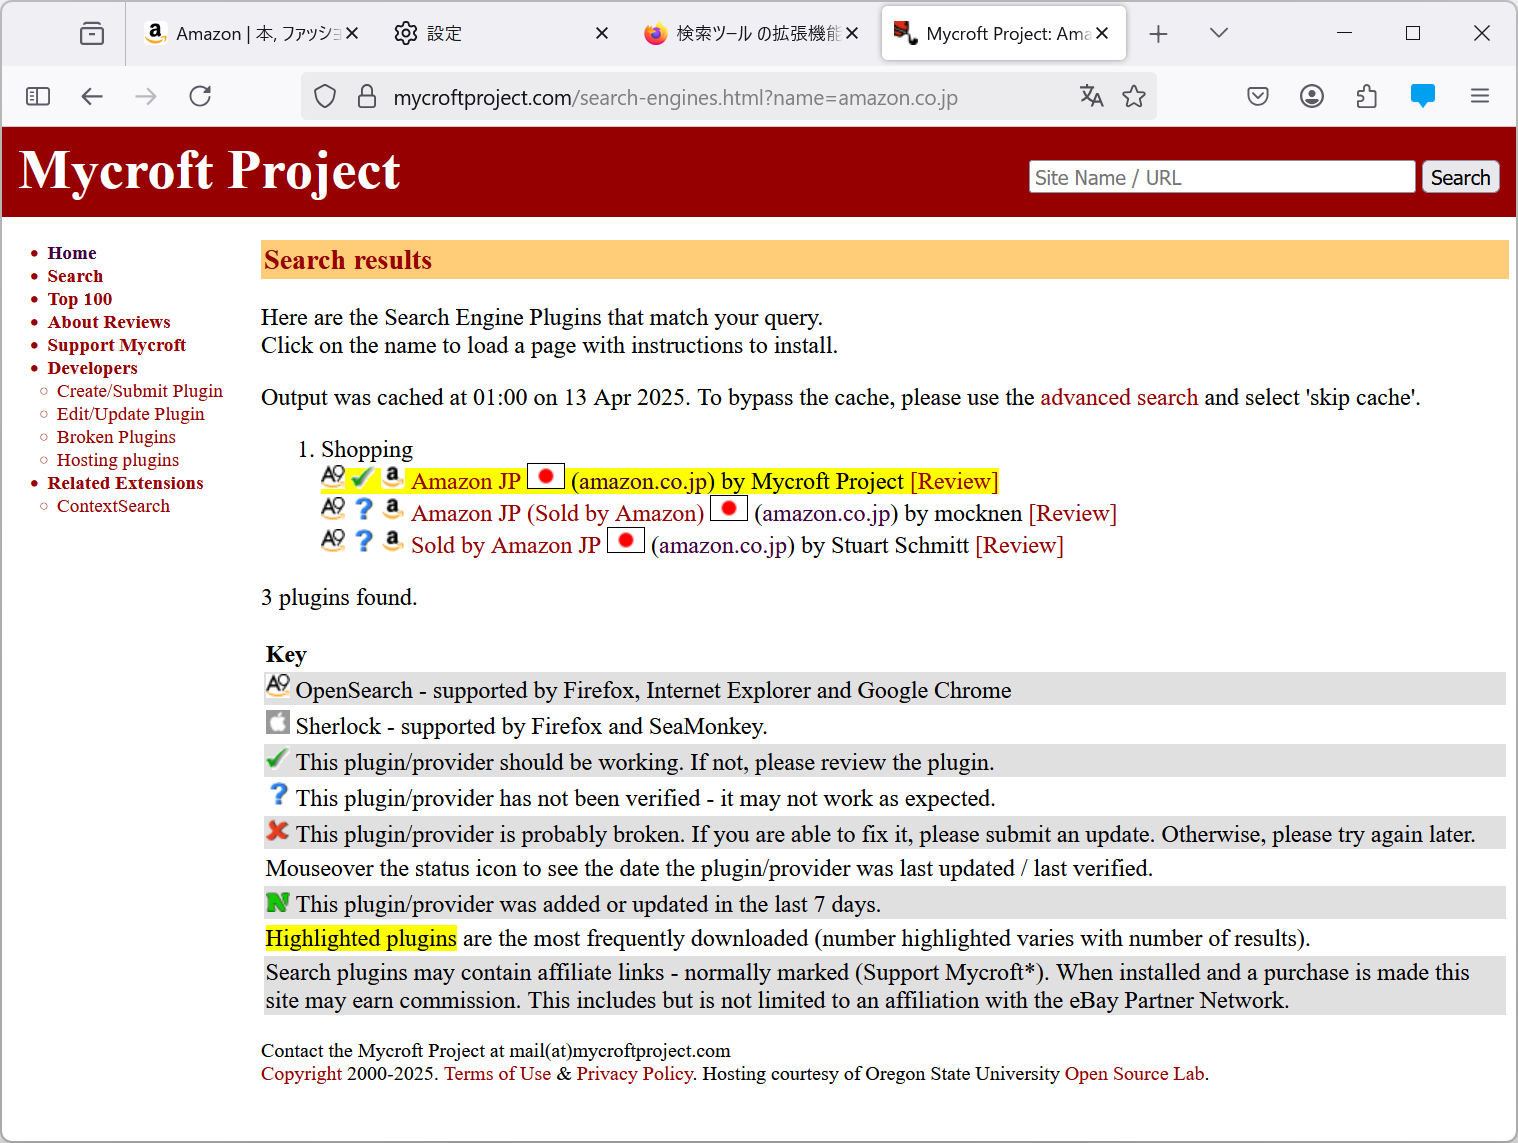This screenshot has width=1518, height=1143.
Task: Open the list of all tabs chevron
Action: 1218,32
